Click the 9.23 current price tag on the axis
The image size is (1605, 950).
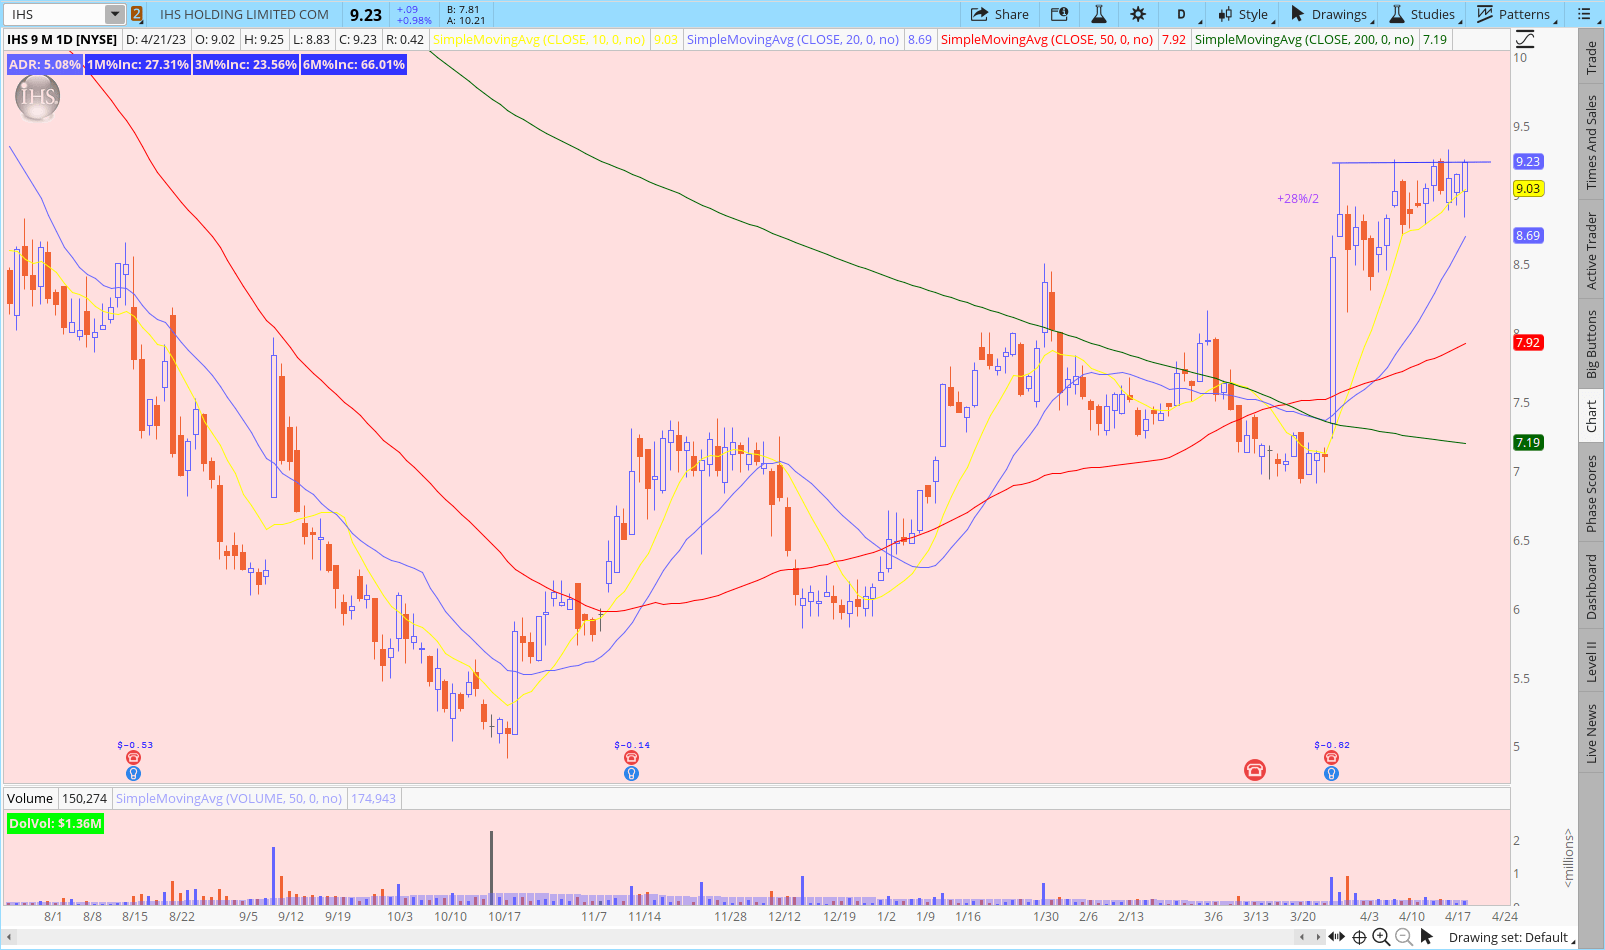coord(1528,161)
